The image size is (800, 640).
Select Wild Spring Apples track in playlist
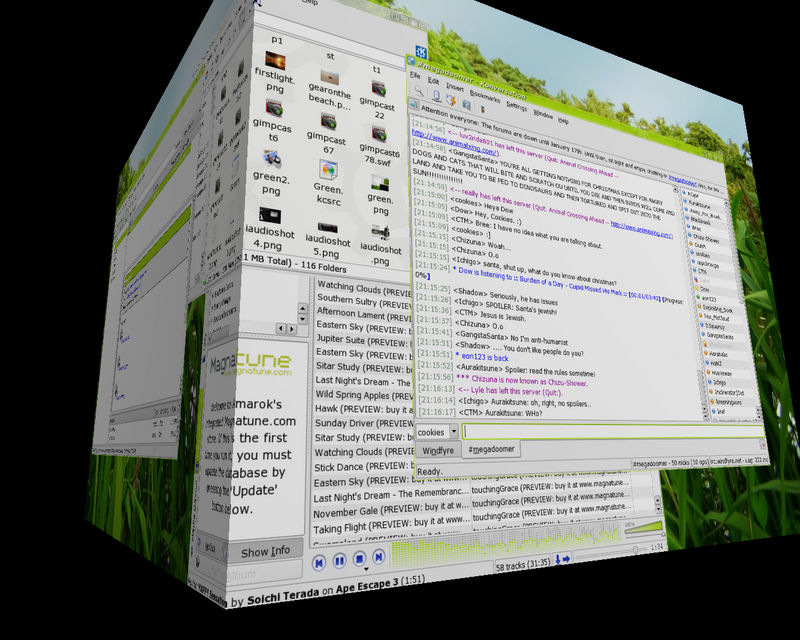point(364,395)
